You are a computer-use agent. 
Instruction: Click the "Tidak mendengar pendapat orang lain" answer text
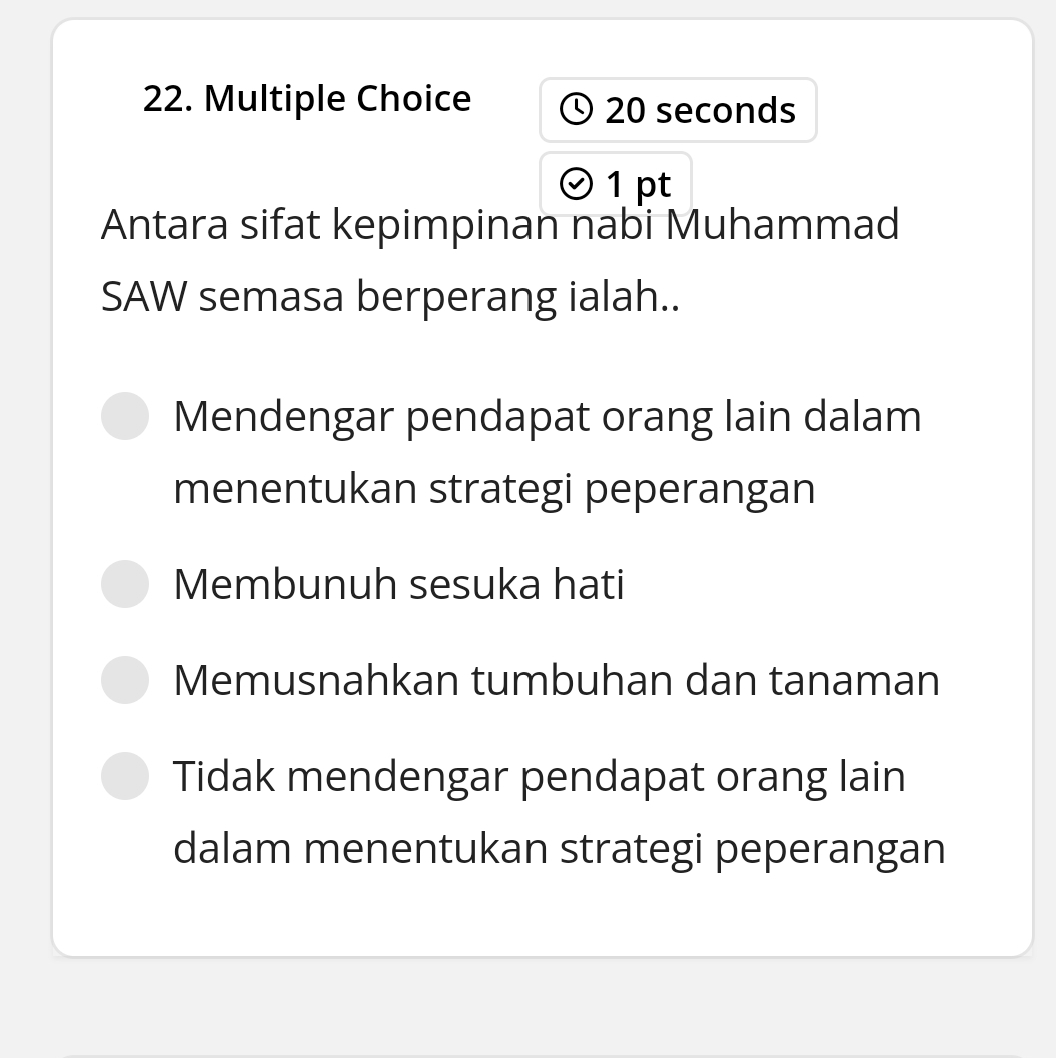(539, 776)
